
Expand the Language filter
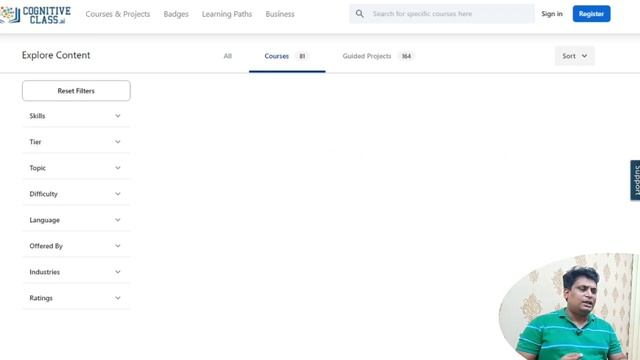[76, 220]
